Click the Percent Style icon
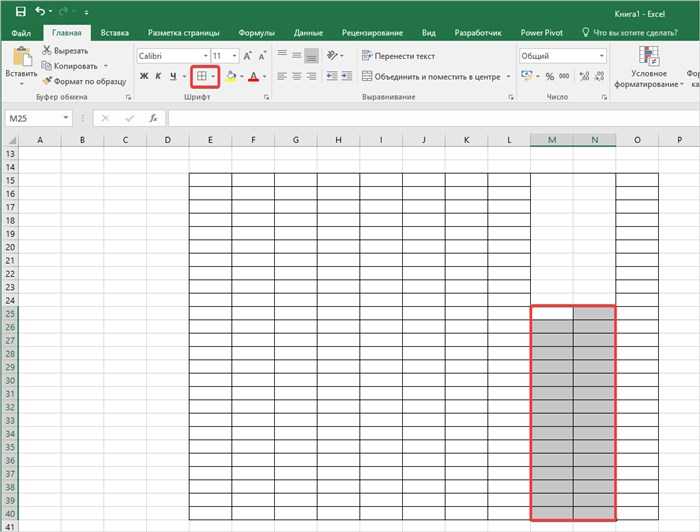The height and width of the screenshot is (532, 700). [550, 76]
